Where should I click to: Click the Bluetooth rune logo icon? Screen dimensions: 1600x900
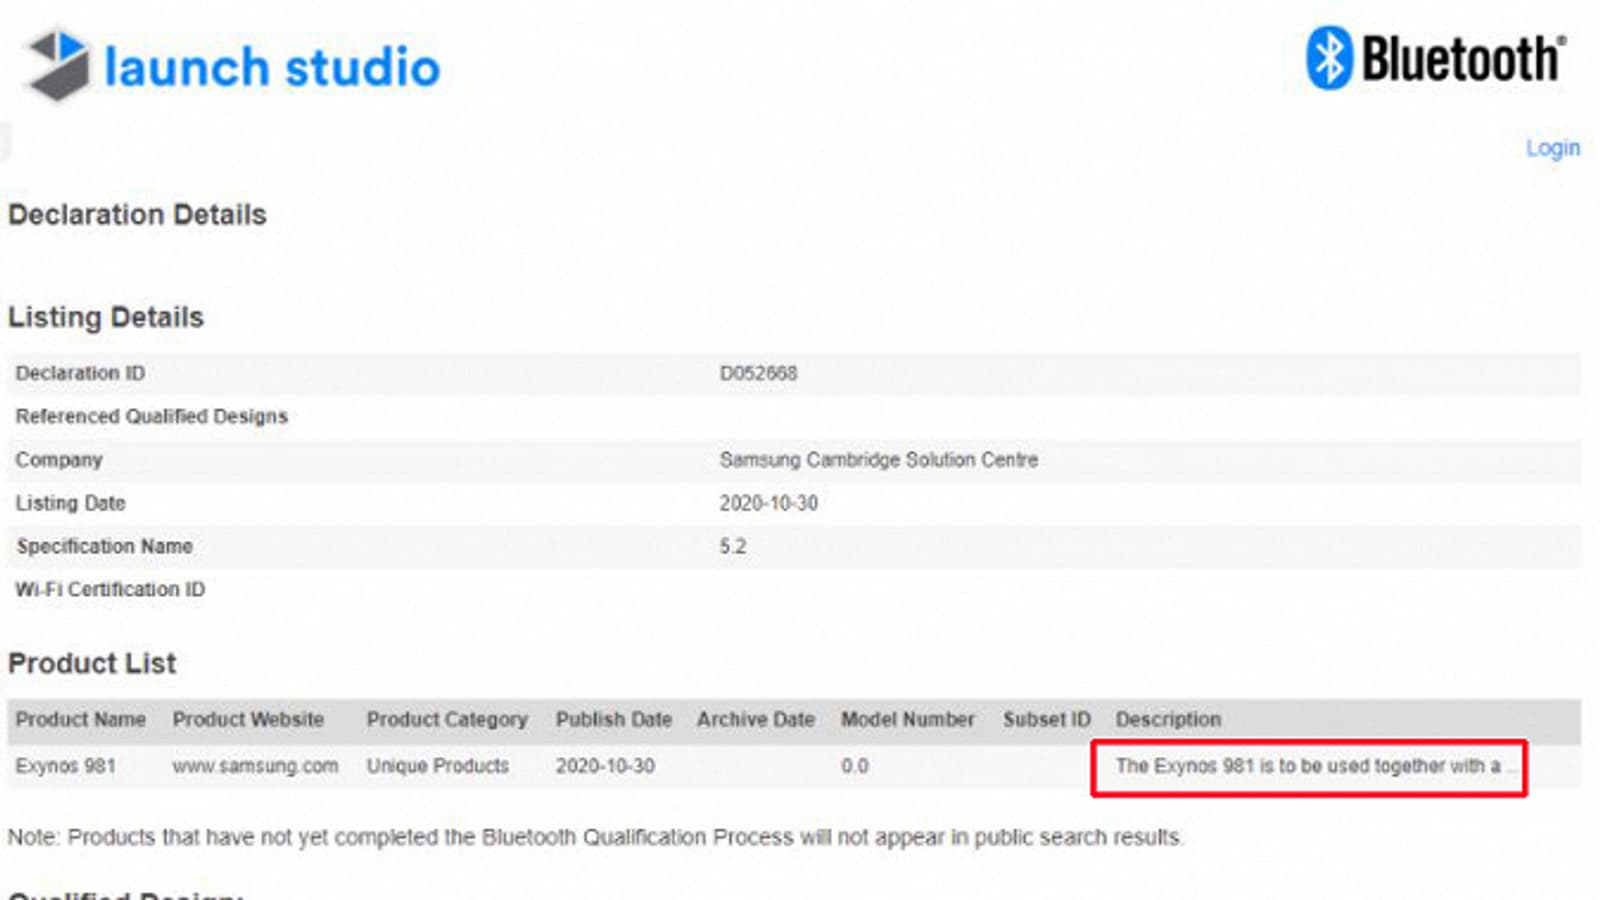coord(1329,58)
